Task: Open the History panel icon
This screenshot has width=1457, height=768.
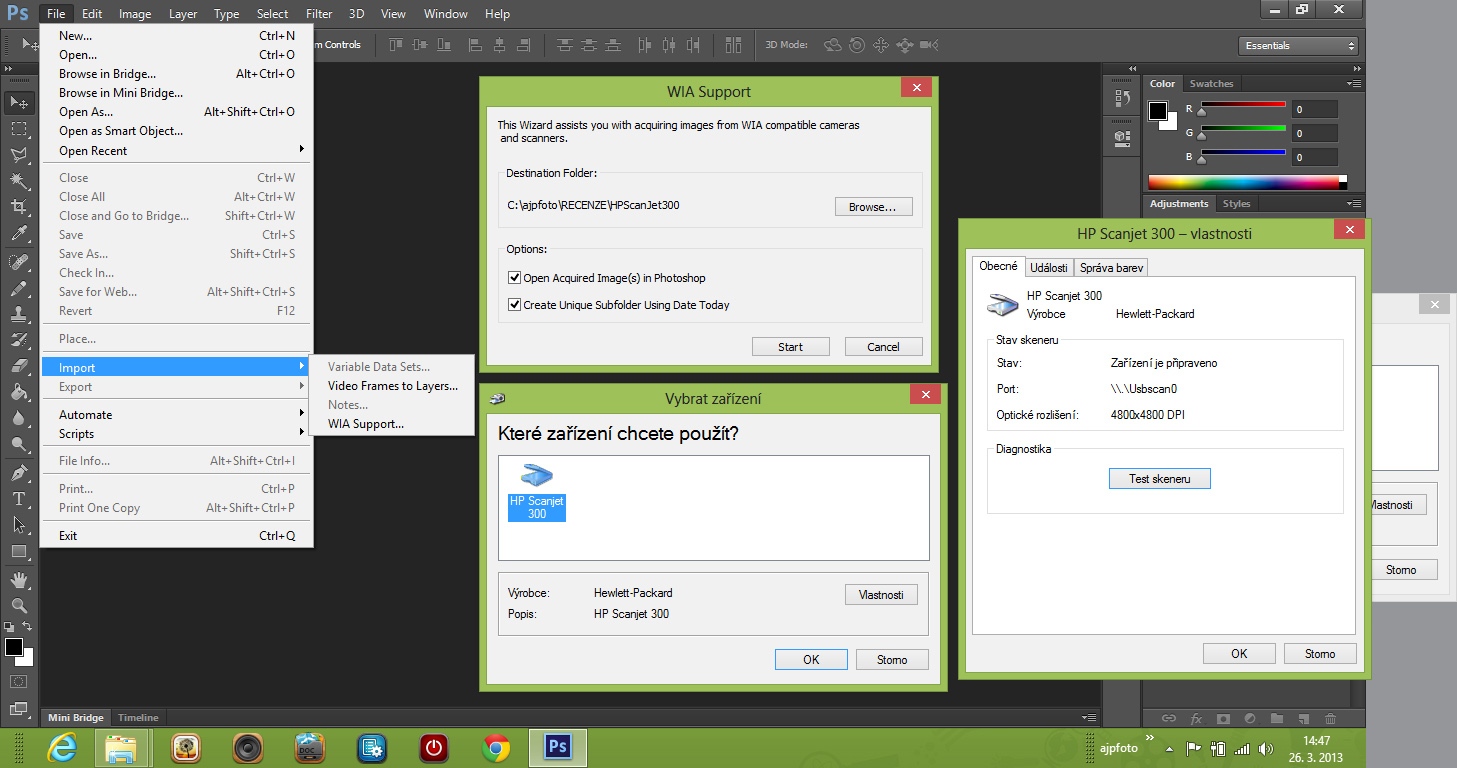Action: coord(1121,98)
